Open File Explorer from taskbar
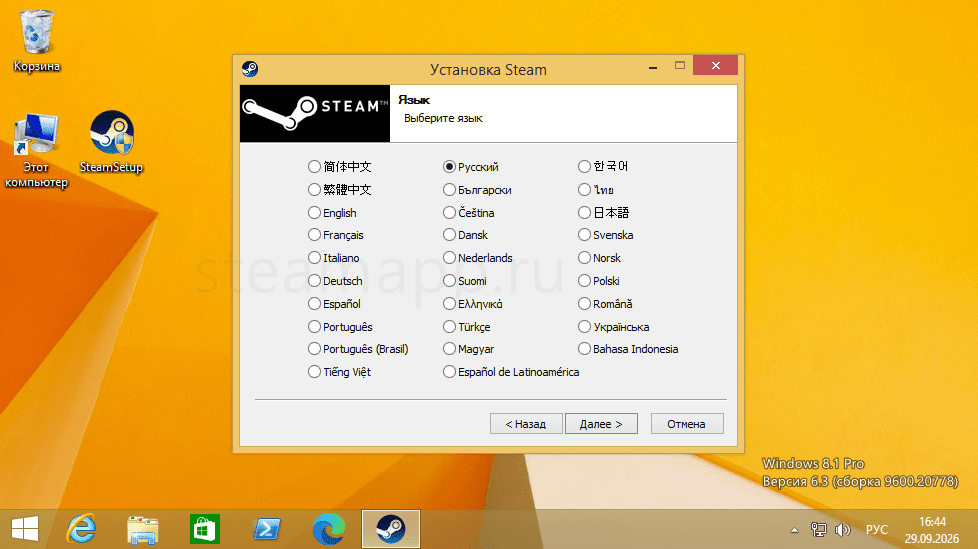 pos(143,529)
